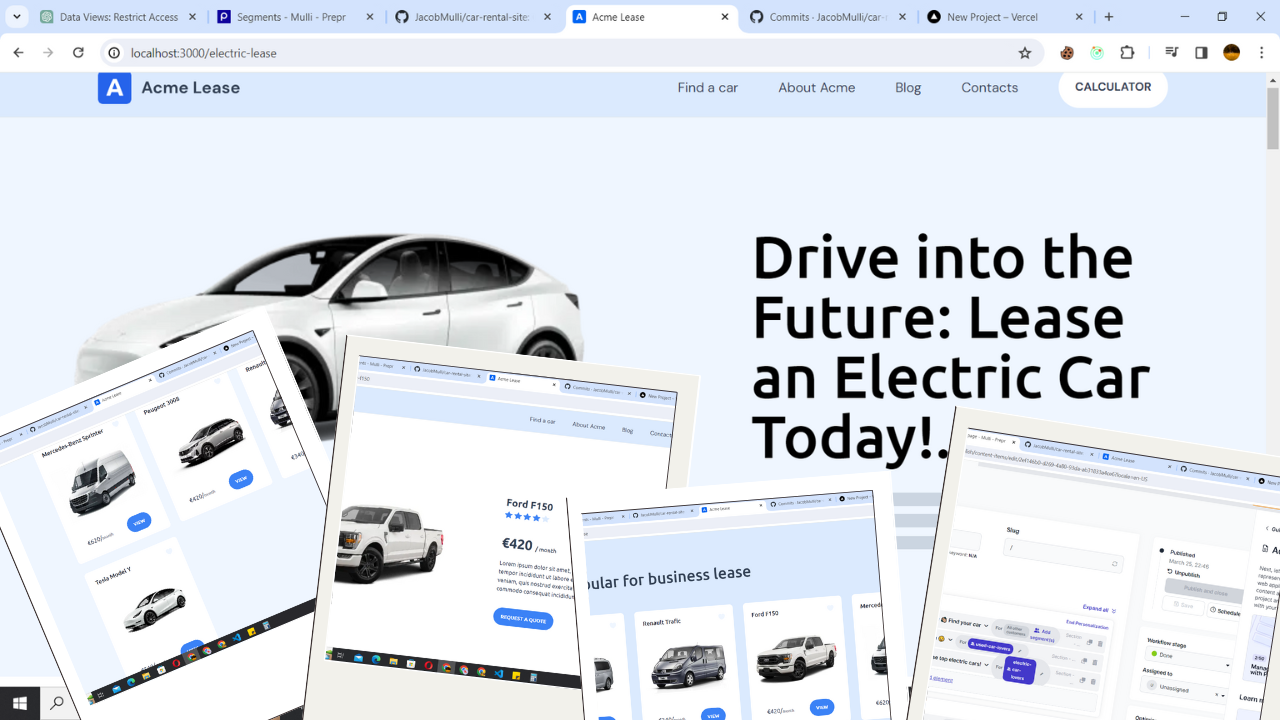Open the cookie extension icon

1067,53
